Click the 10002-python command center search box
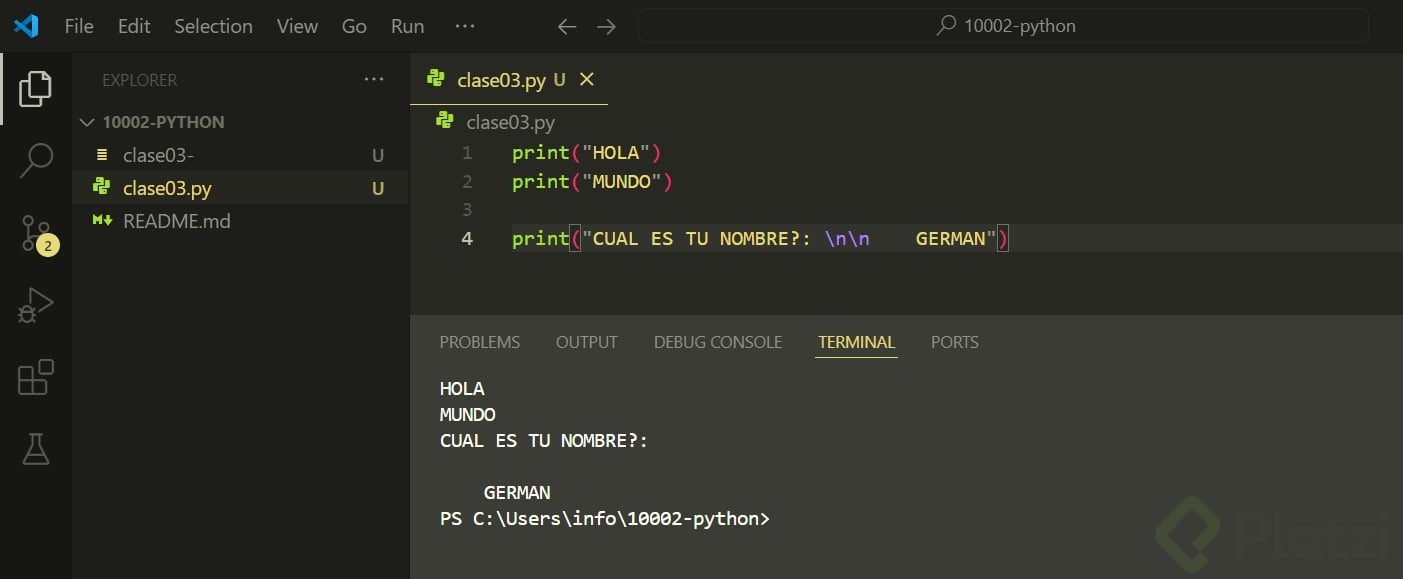This screenshot has width=1403, height=579. (1003, 27)
